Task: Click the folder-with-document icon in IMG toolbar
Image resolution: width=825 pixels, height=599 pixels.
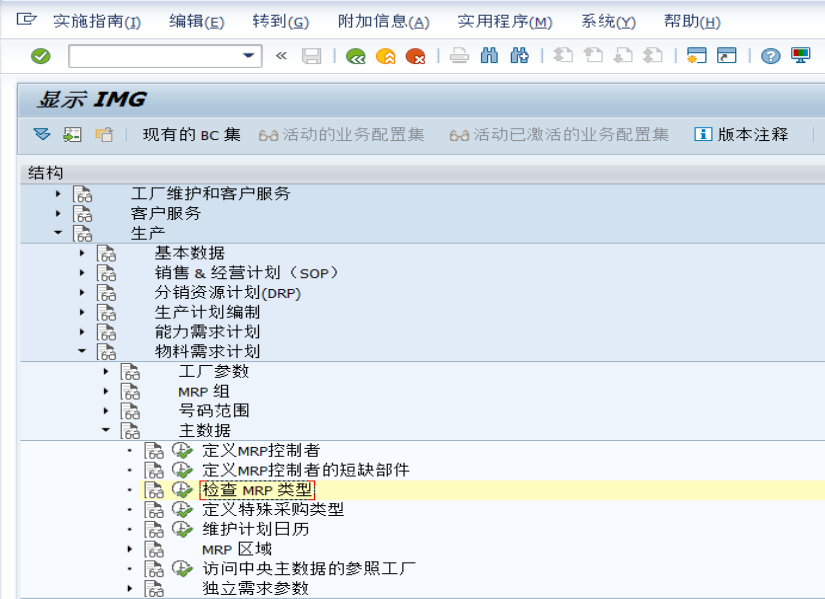Action: pyautogui.click(x=104, y=135)
